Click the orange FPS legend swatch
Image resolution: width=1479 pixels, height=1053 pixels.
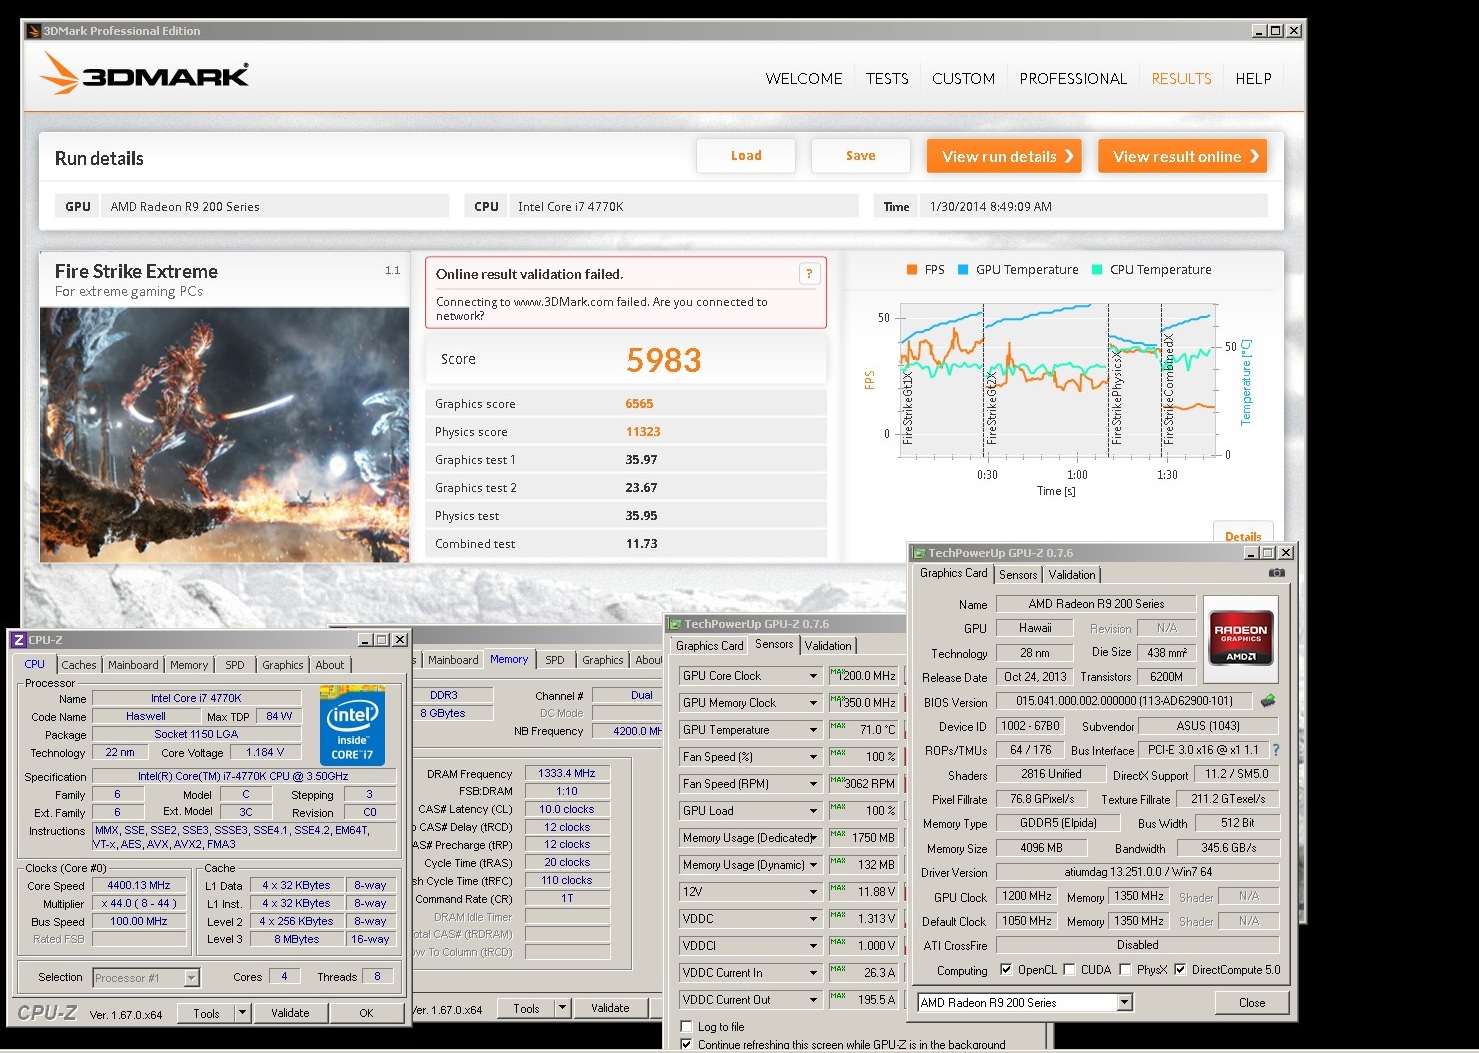(912, 270)
